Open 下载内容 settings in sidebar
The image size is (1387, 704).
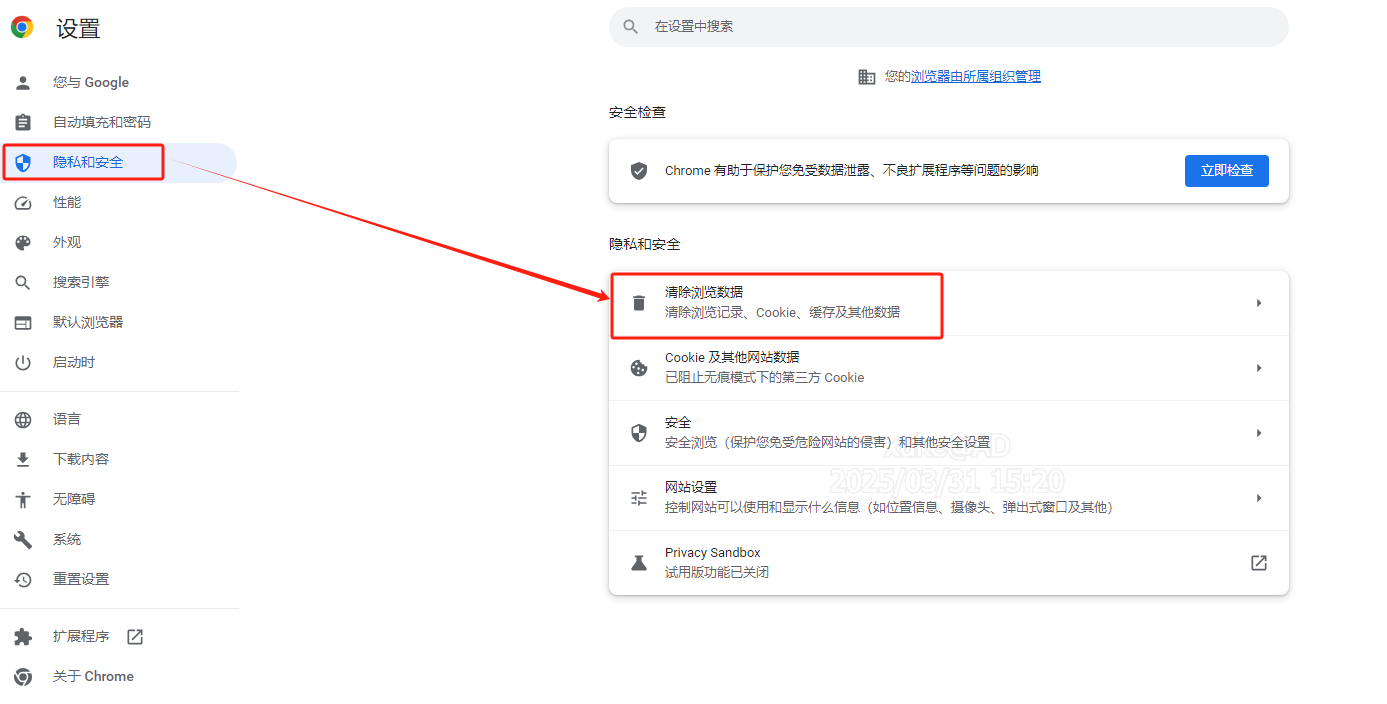point(81,459)
